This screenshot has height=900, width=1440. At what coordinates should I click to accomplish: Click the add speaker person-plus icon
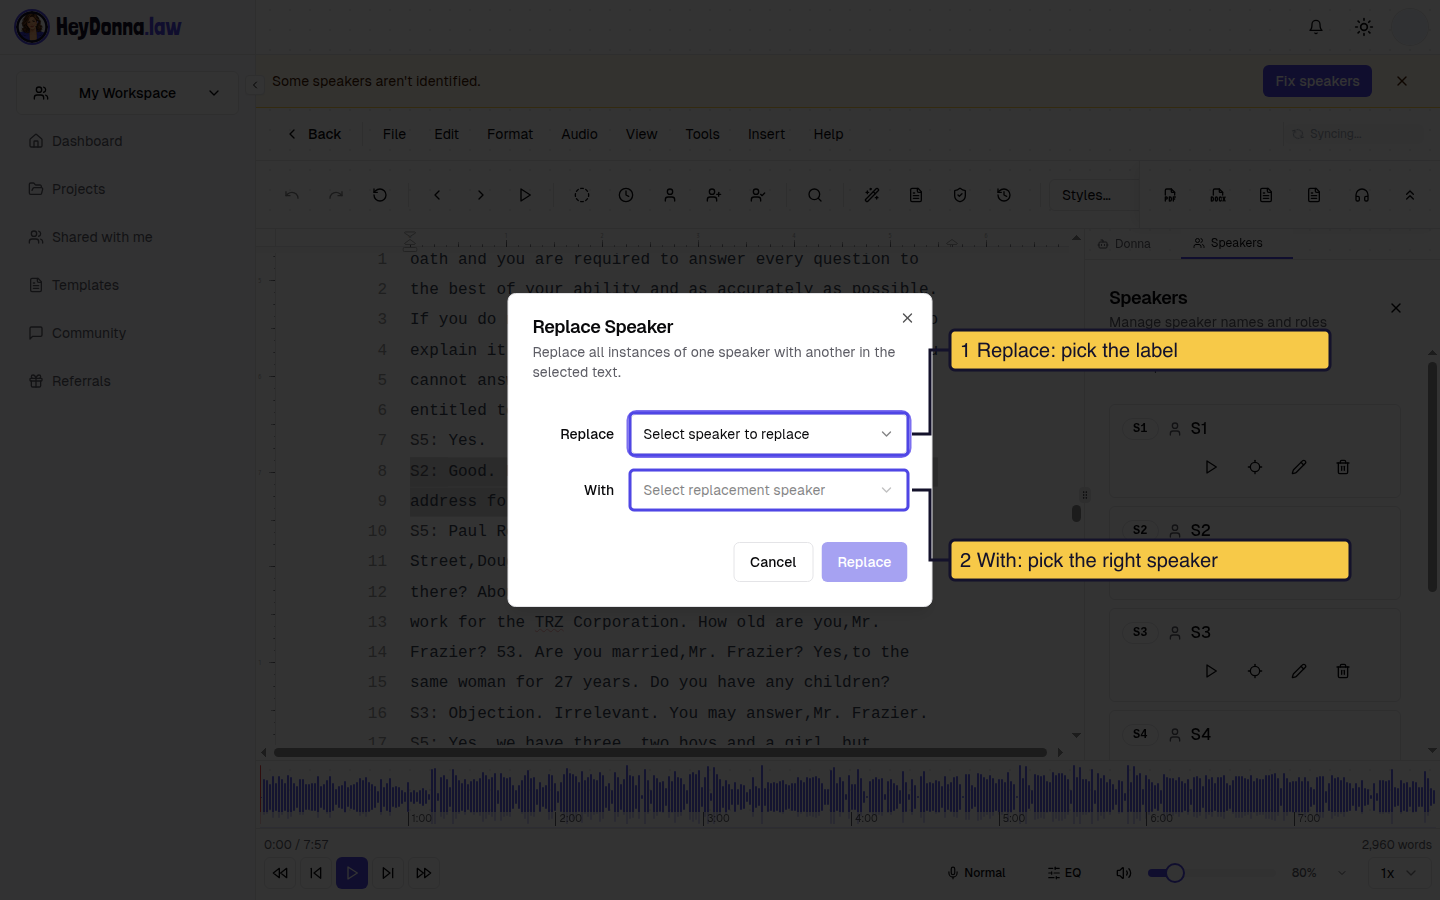pyautogui.click(x=714, y=195)
